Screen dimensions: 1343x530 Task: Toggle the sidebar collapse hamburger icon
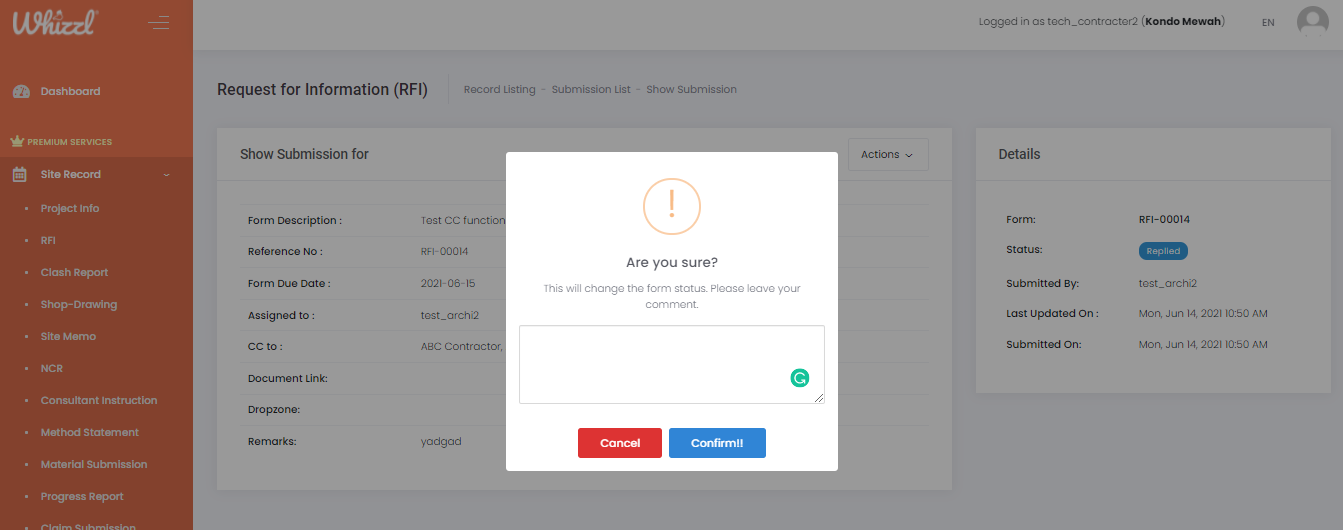(x=158, y=23)
